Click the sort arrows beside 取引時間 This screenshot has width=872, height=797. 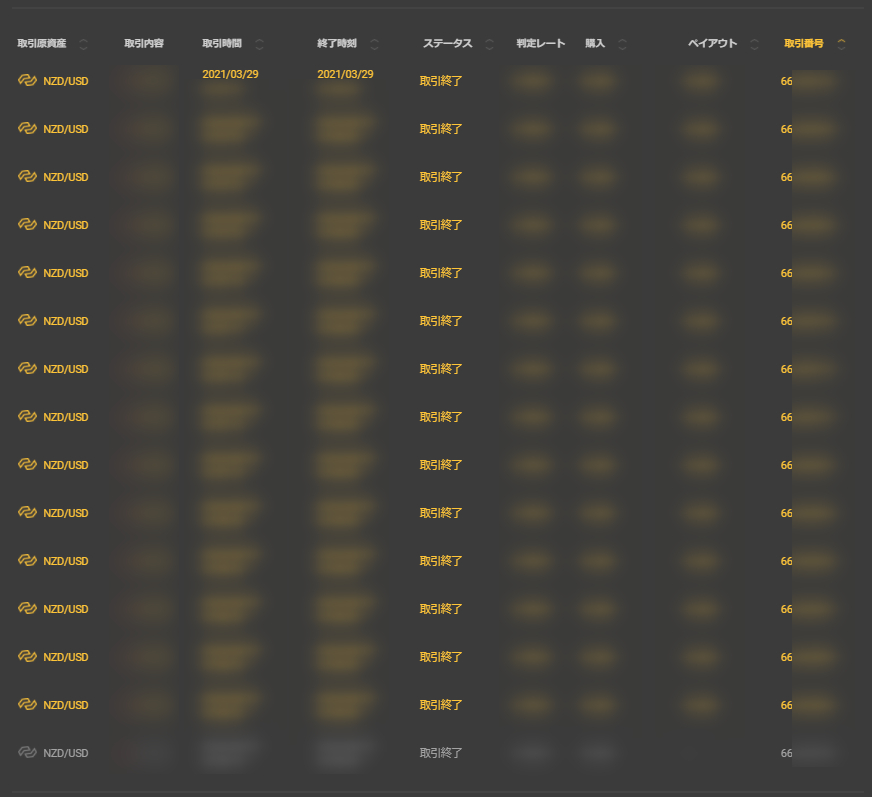click(x=260, y=44)
